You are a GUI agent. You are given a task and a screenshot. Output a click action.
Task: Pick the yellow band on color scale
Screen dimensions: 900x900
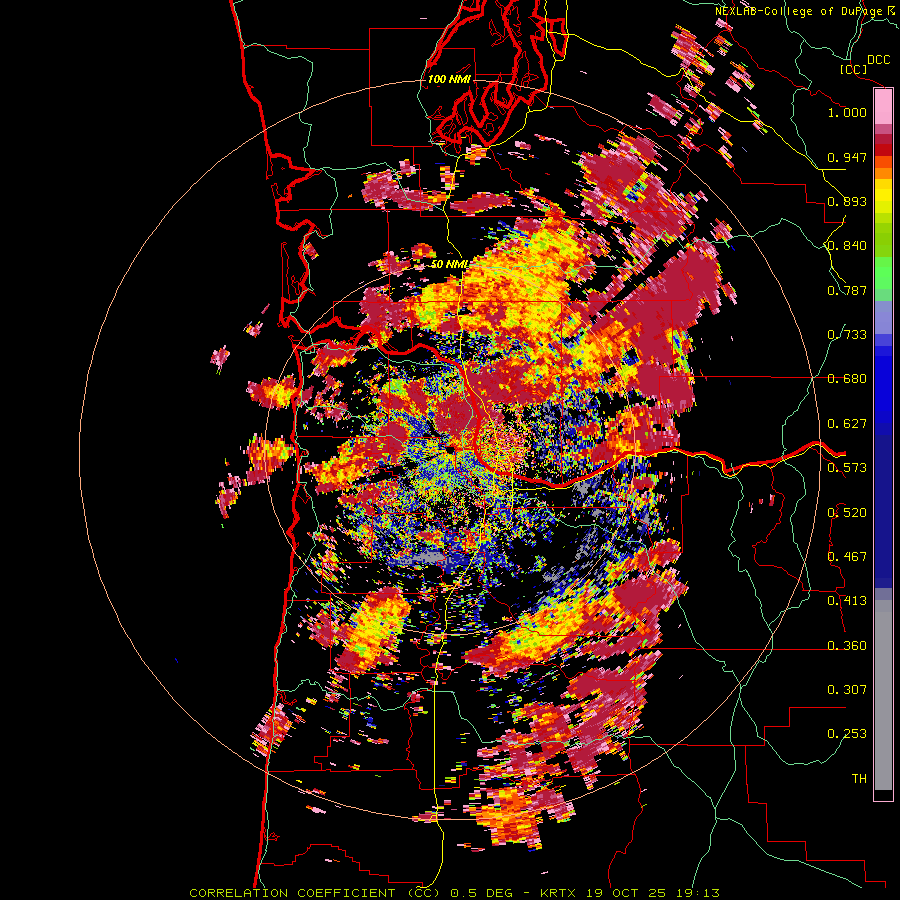(x=883, y=196)
